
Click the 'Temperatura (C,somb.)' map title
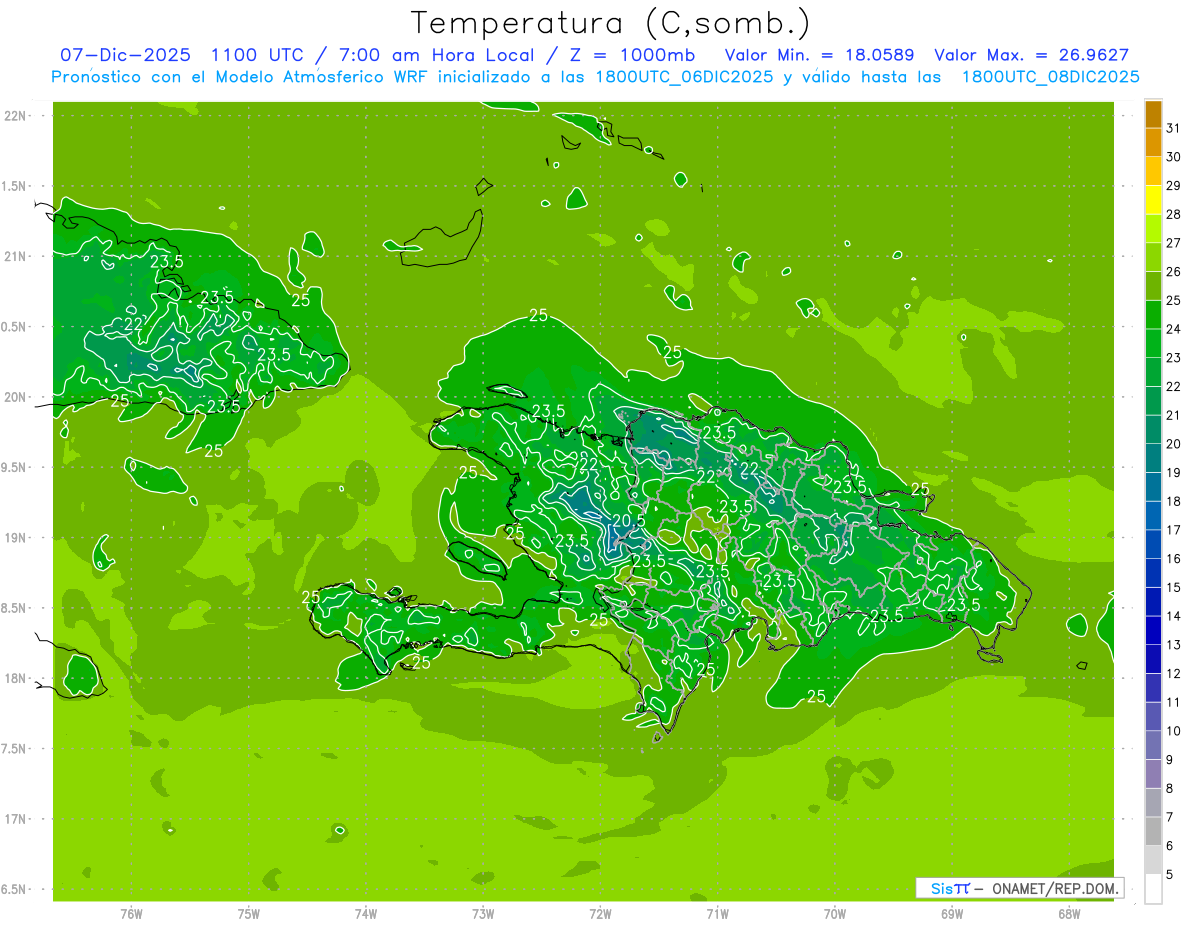click(x=610, y=23)
